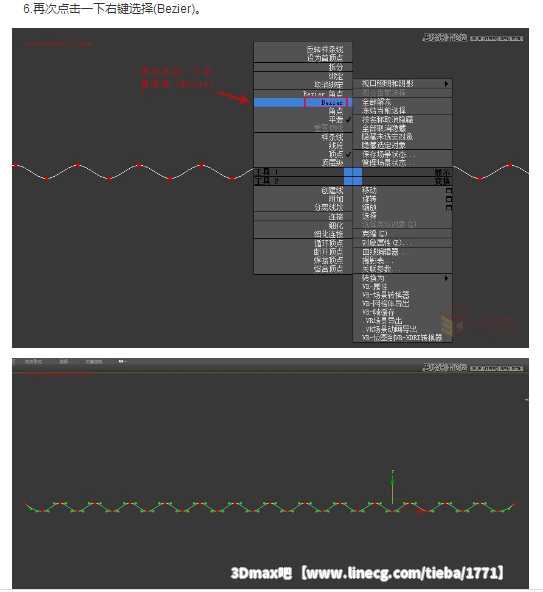Viewport: 543px width, 592px height.
Task: Choose VR-网格体导出 entry
Action: pos(386,304)
